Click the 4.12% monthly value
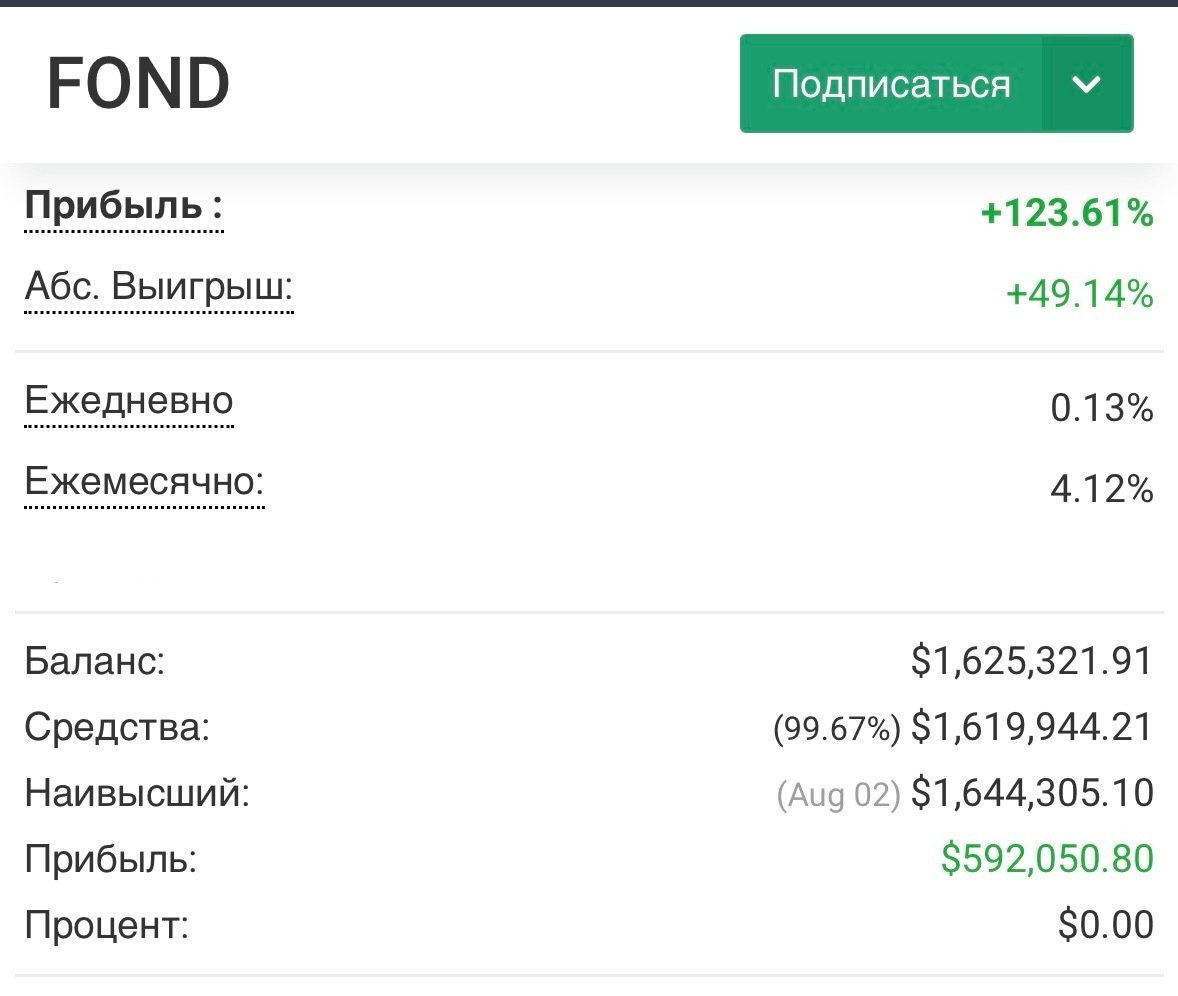This screenshot has height=996, width=1178. tap(1102, 489)
